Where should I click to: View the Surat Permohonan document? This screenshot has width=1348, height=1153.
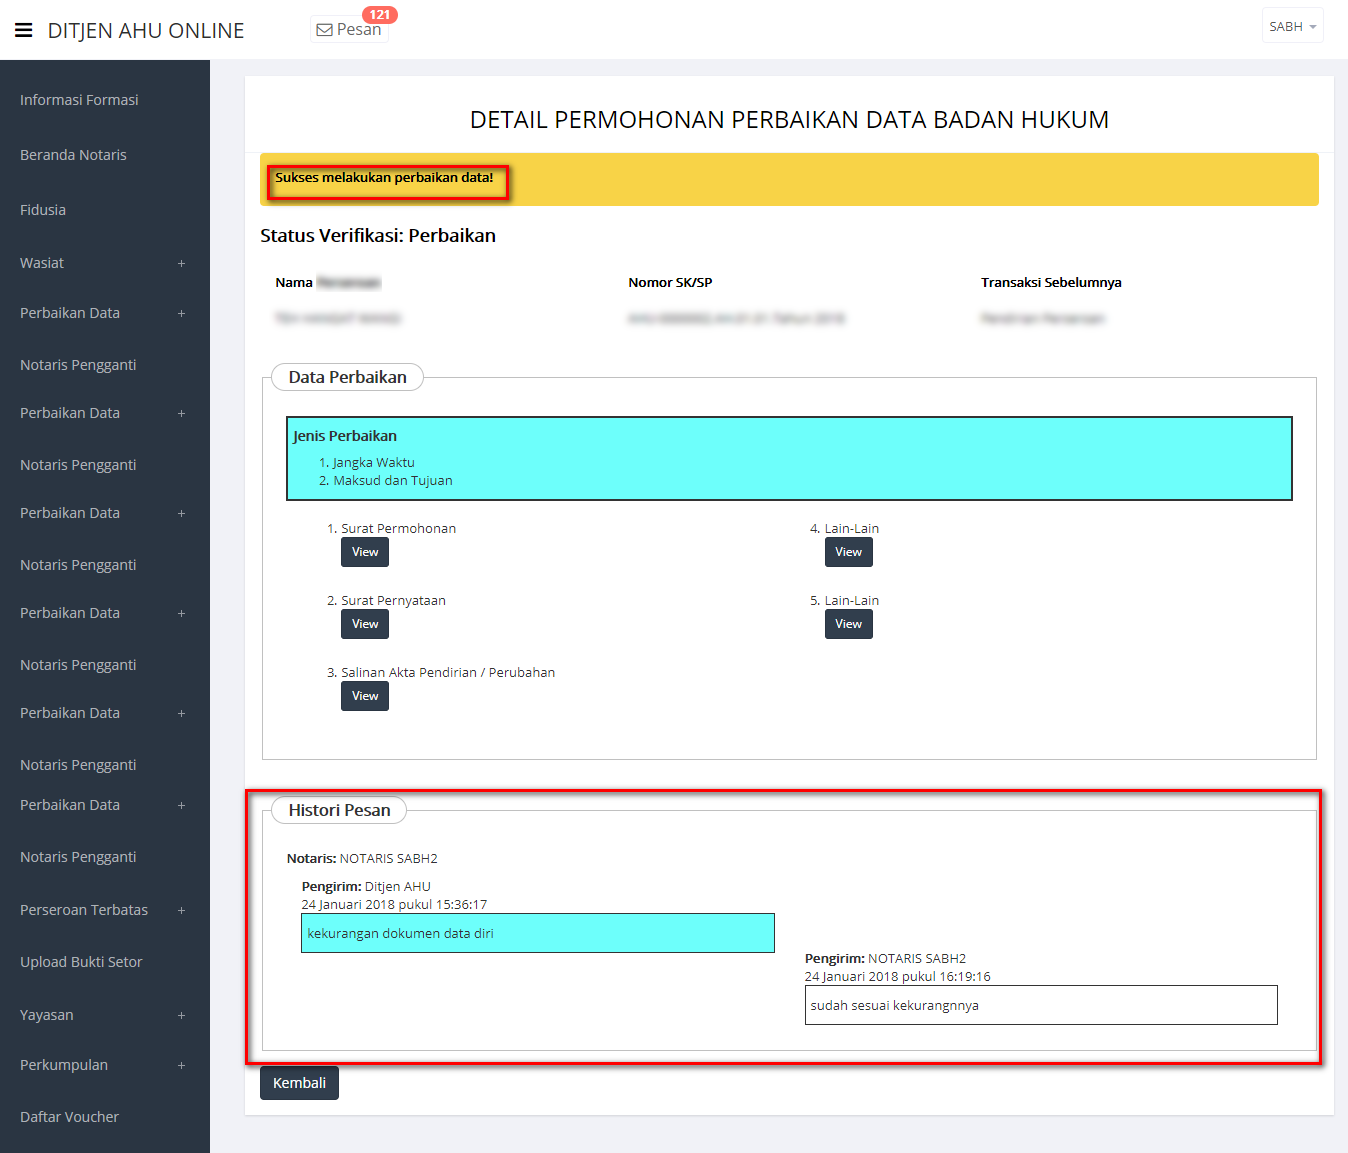365,552
